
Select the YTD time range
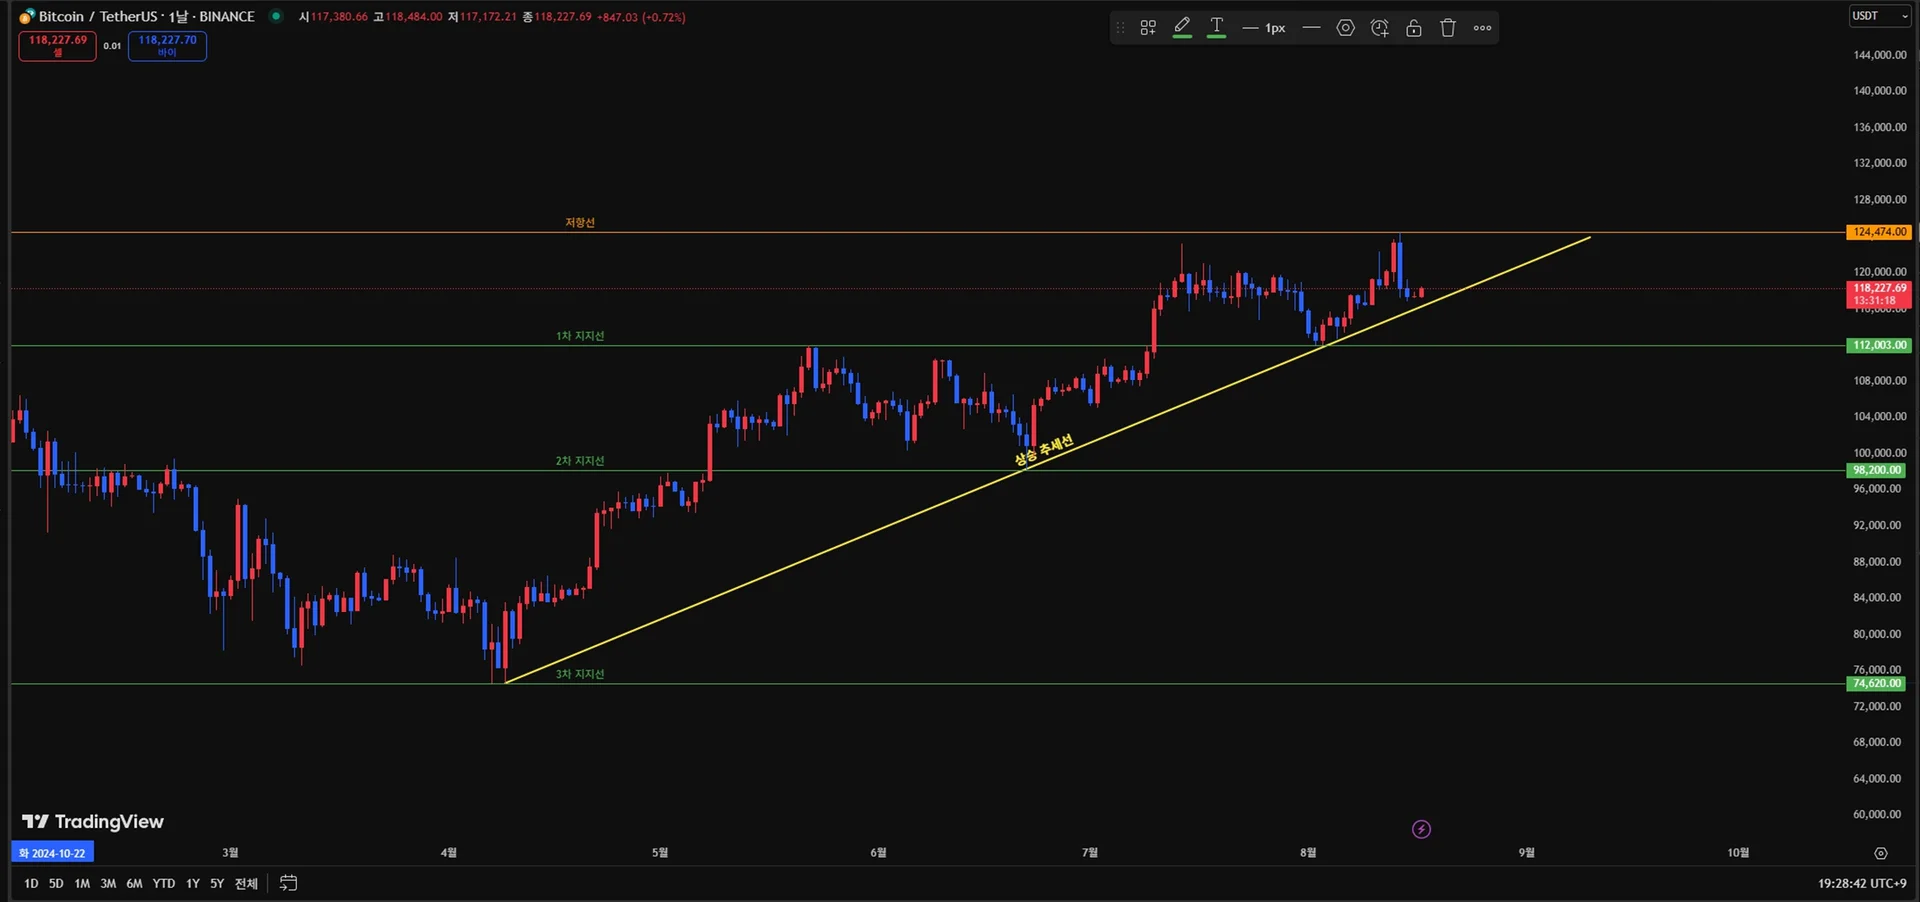[x=164, y=884]
